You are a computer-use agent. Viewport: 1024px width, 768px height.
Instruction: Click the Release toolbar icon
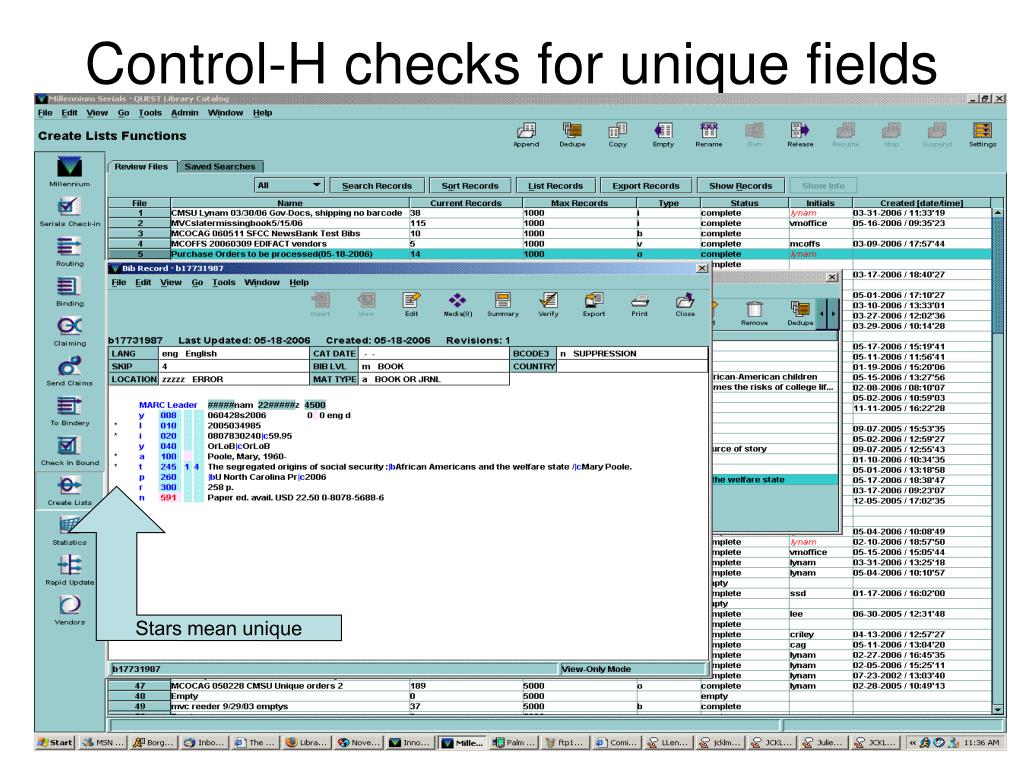click(x=800, y=135)
